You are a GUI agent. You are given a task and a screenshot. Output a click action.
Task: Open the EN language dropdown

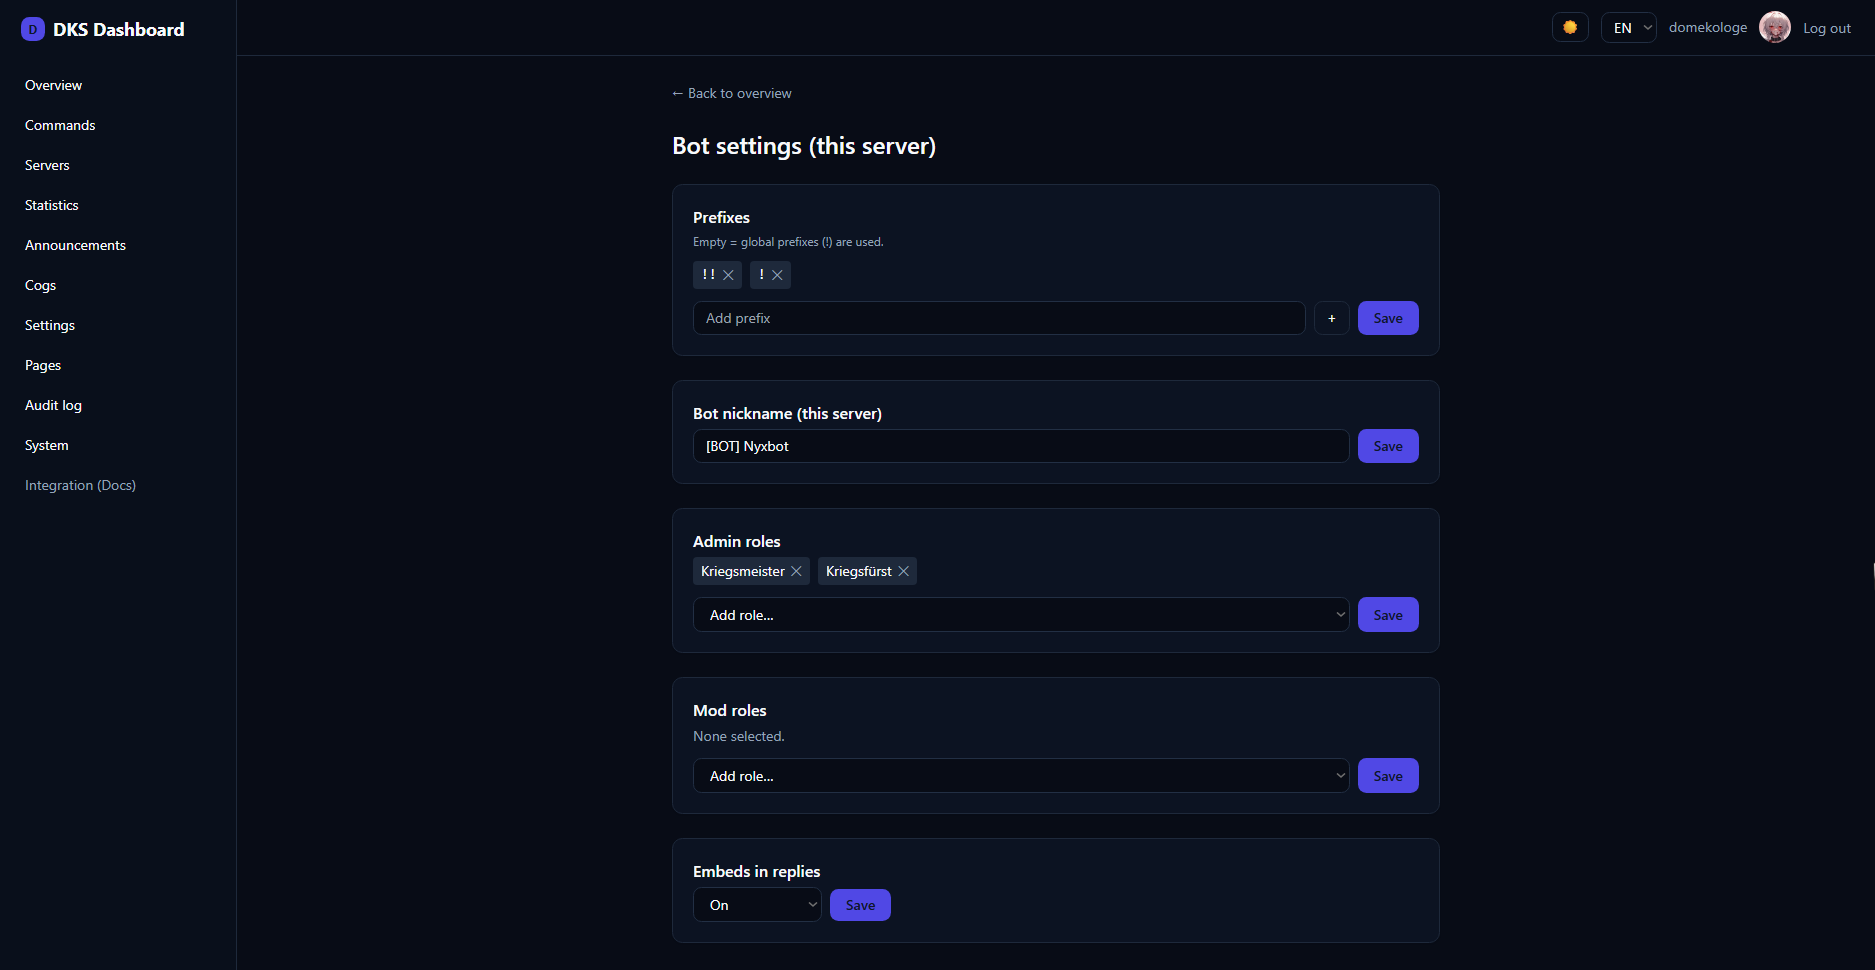tap(1628, 28)
